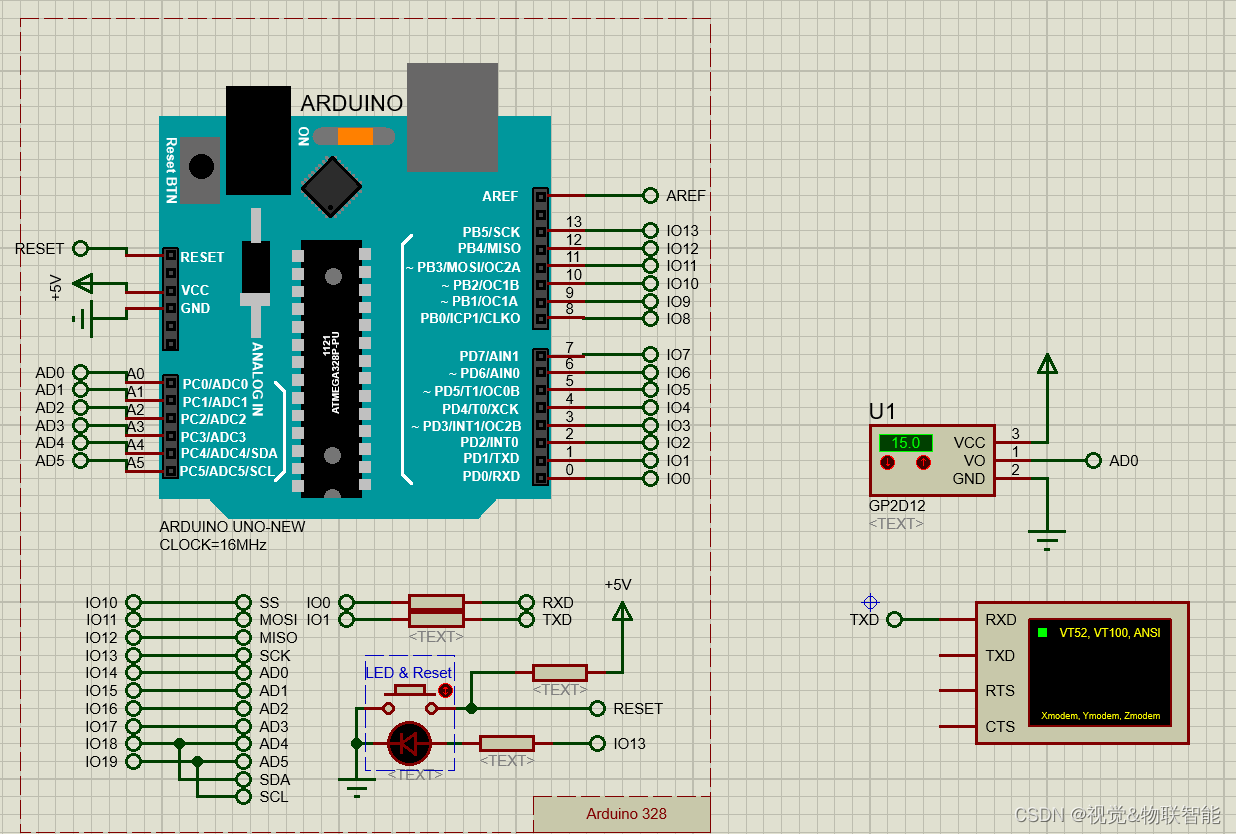Screen dimensions: 1236x834
Task: Select the black power jack on the Arduino
Action: pyautogui.click(x=258, y=140)
